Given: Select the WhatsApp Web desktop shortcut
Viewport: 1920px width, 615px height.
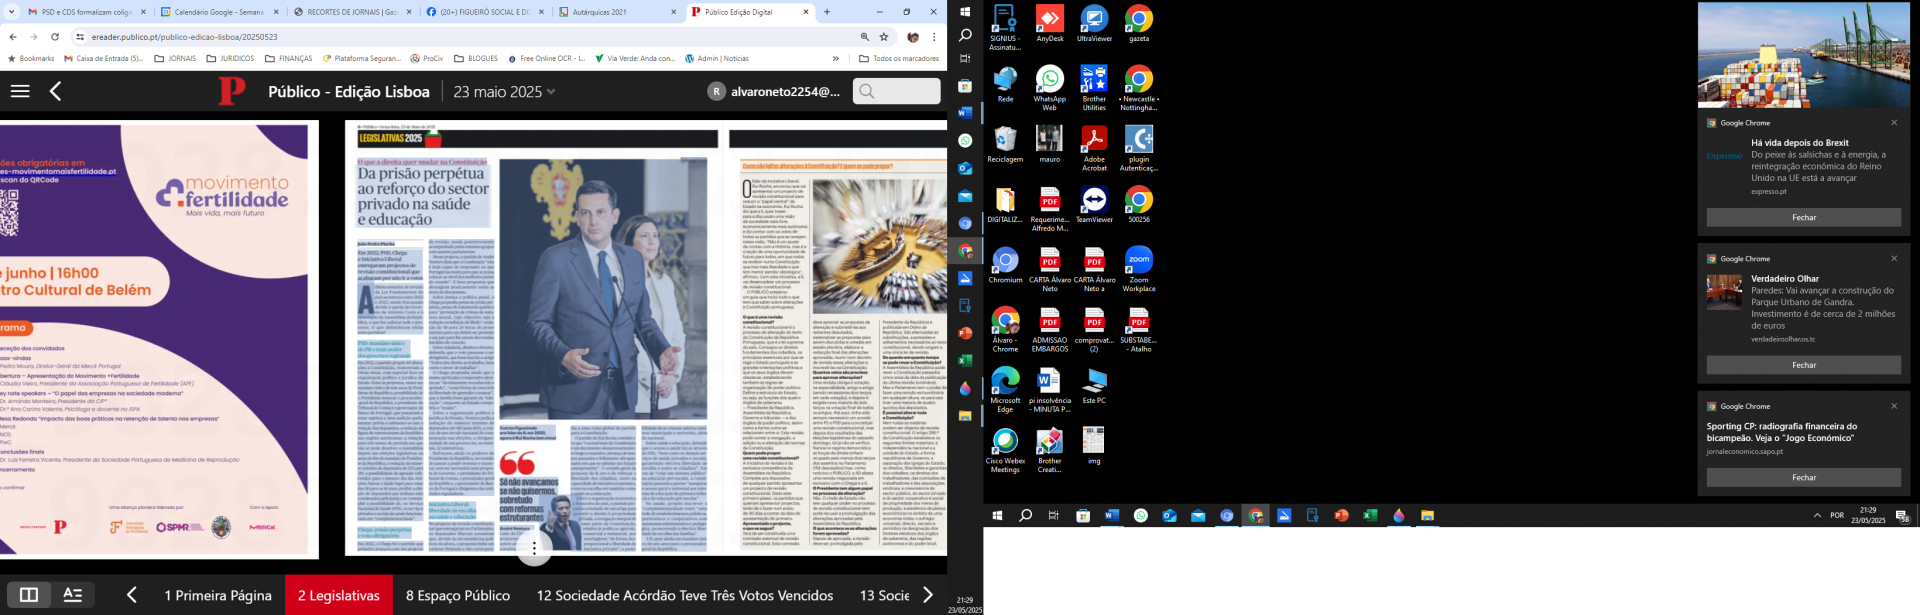Looking at the screenshot, I should point(1049,88).
